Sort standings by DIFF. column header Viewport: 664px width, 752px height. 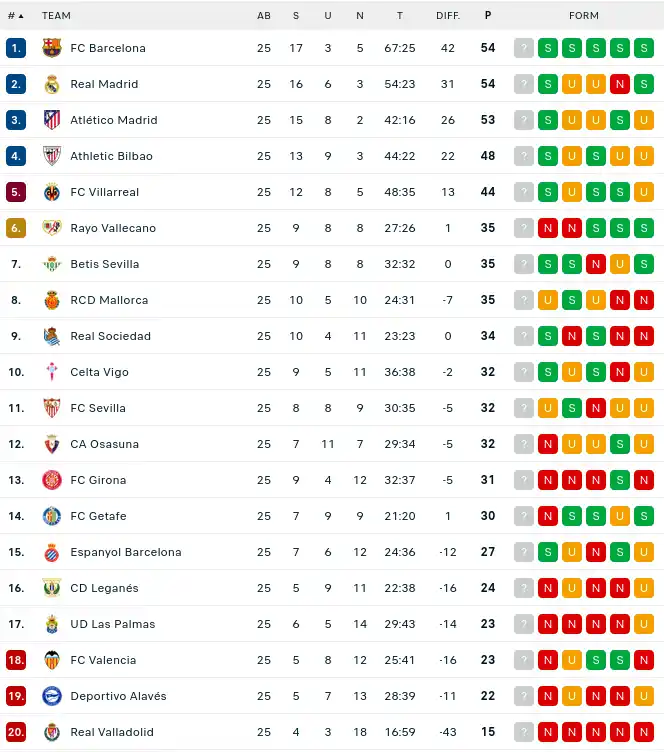coord(447,16)
